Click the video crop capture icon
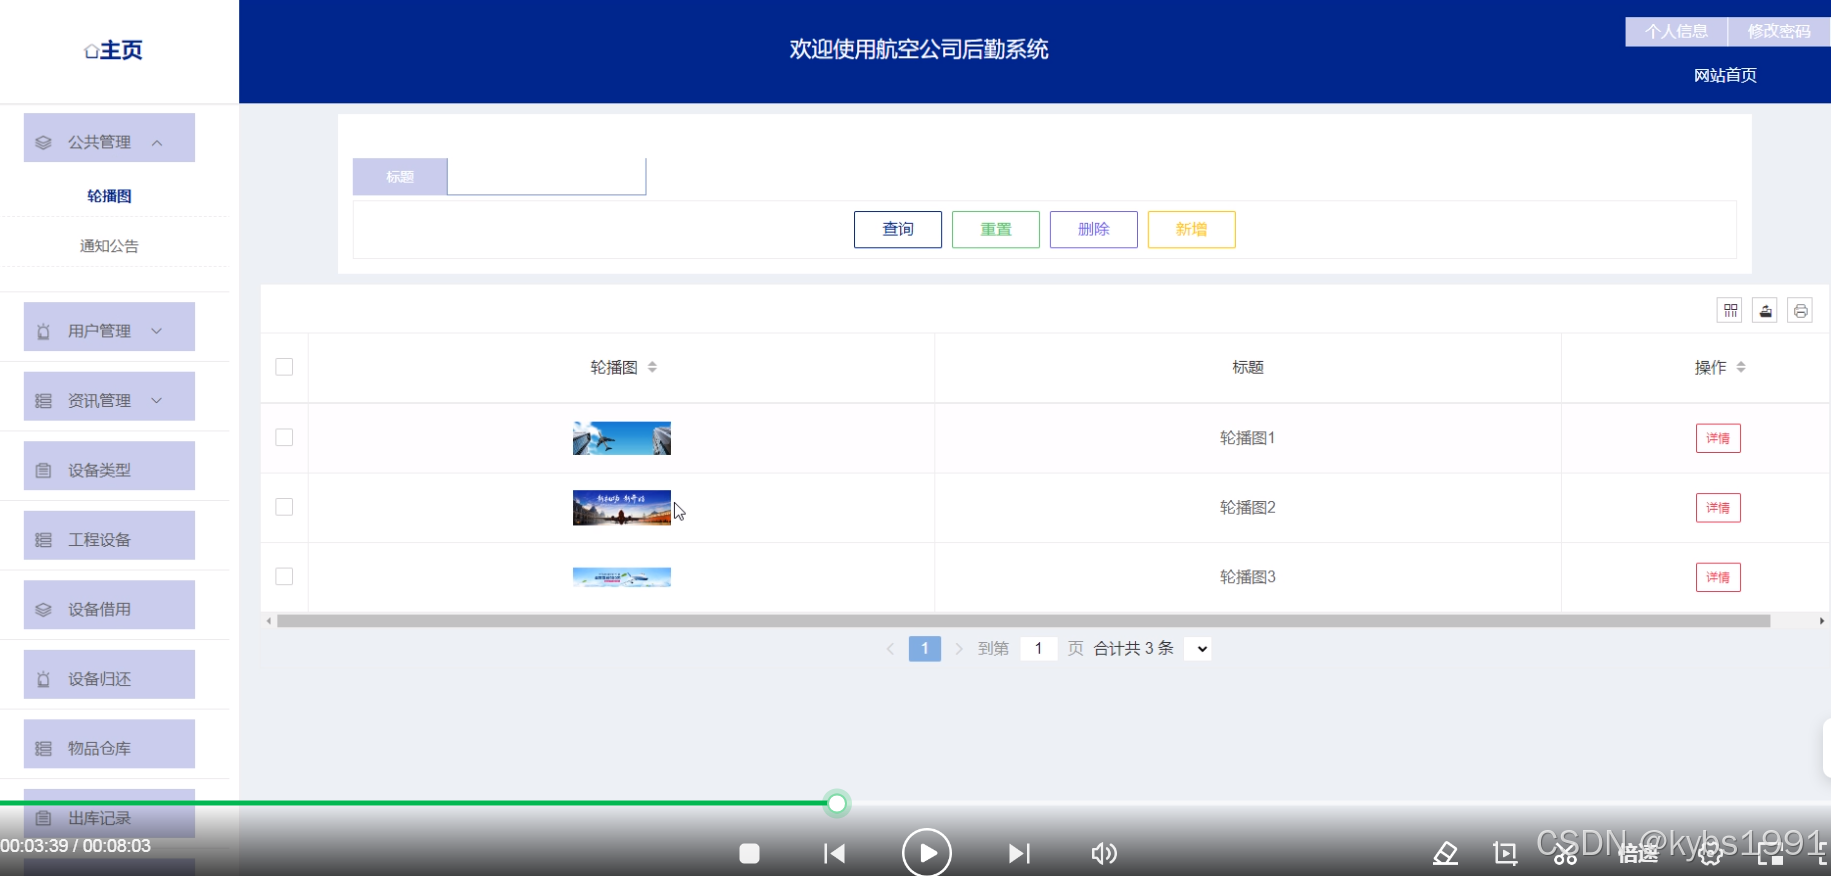This screenshot has height=876, width=1831. (x=1505, y=853)
